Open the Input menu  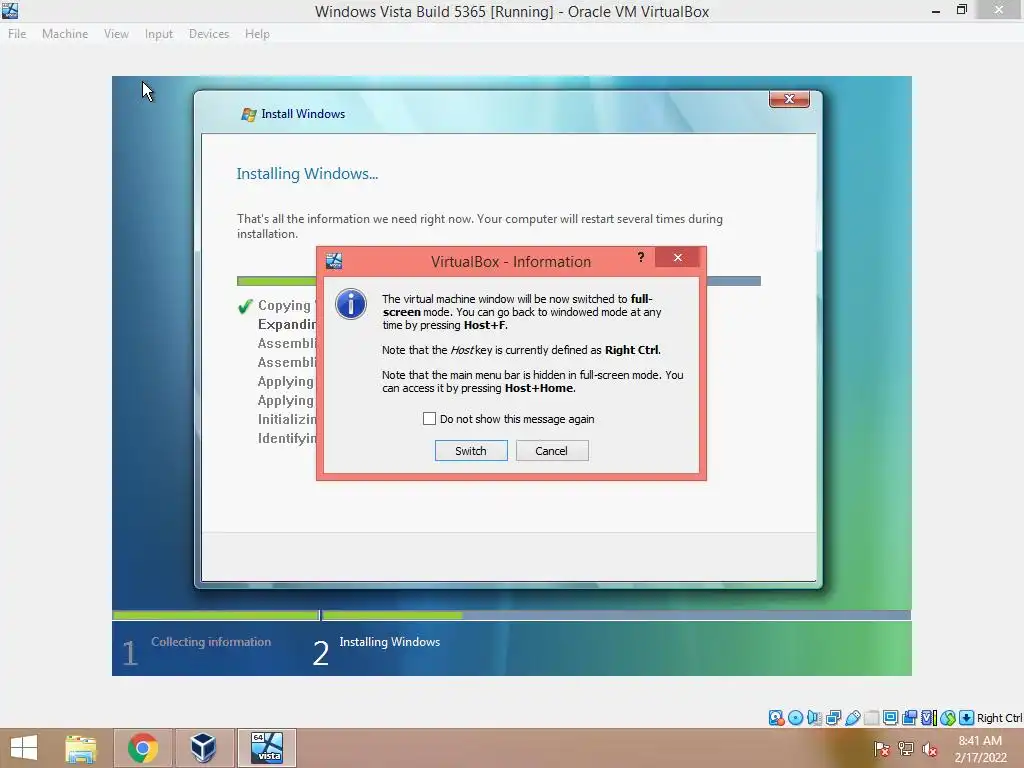coord(159,34)
